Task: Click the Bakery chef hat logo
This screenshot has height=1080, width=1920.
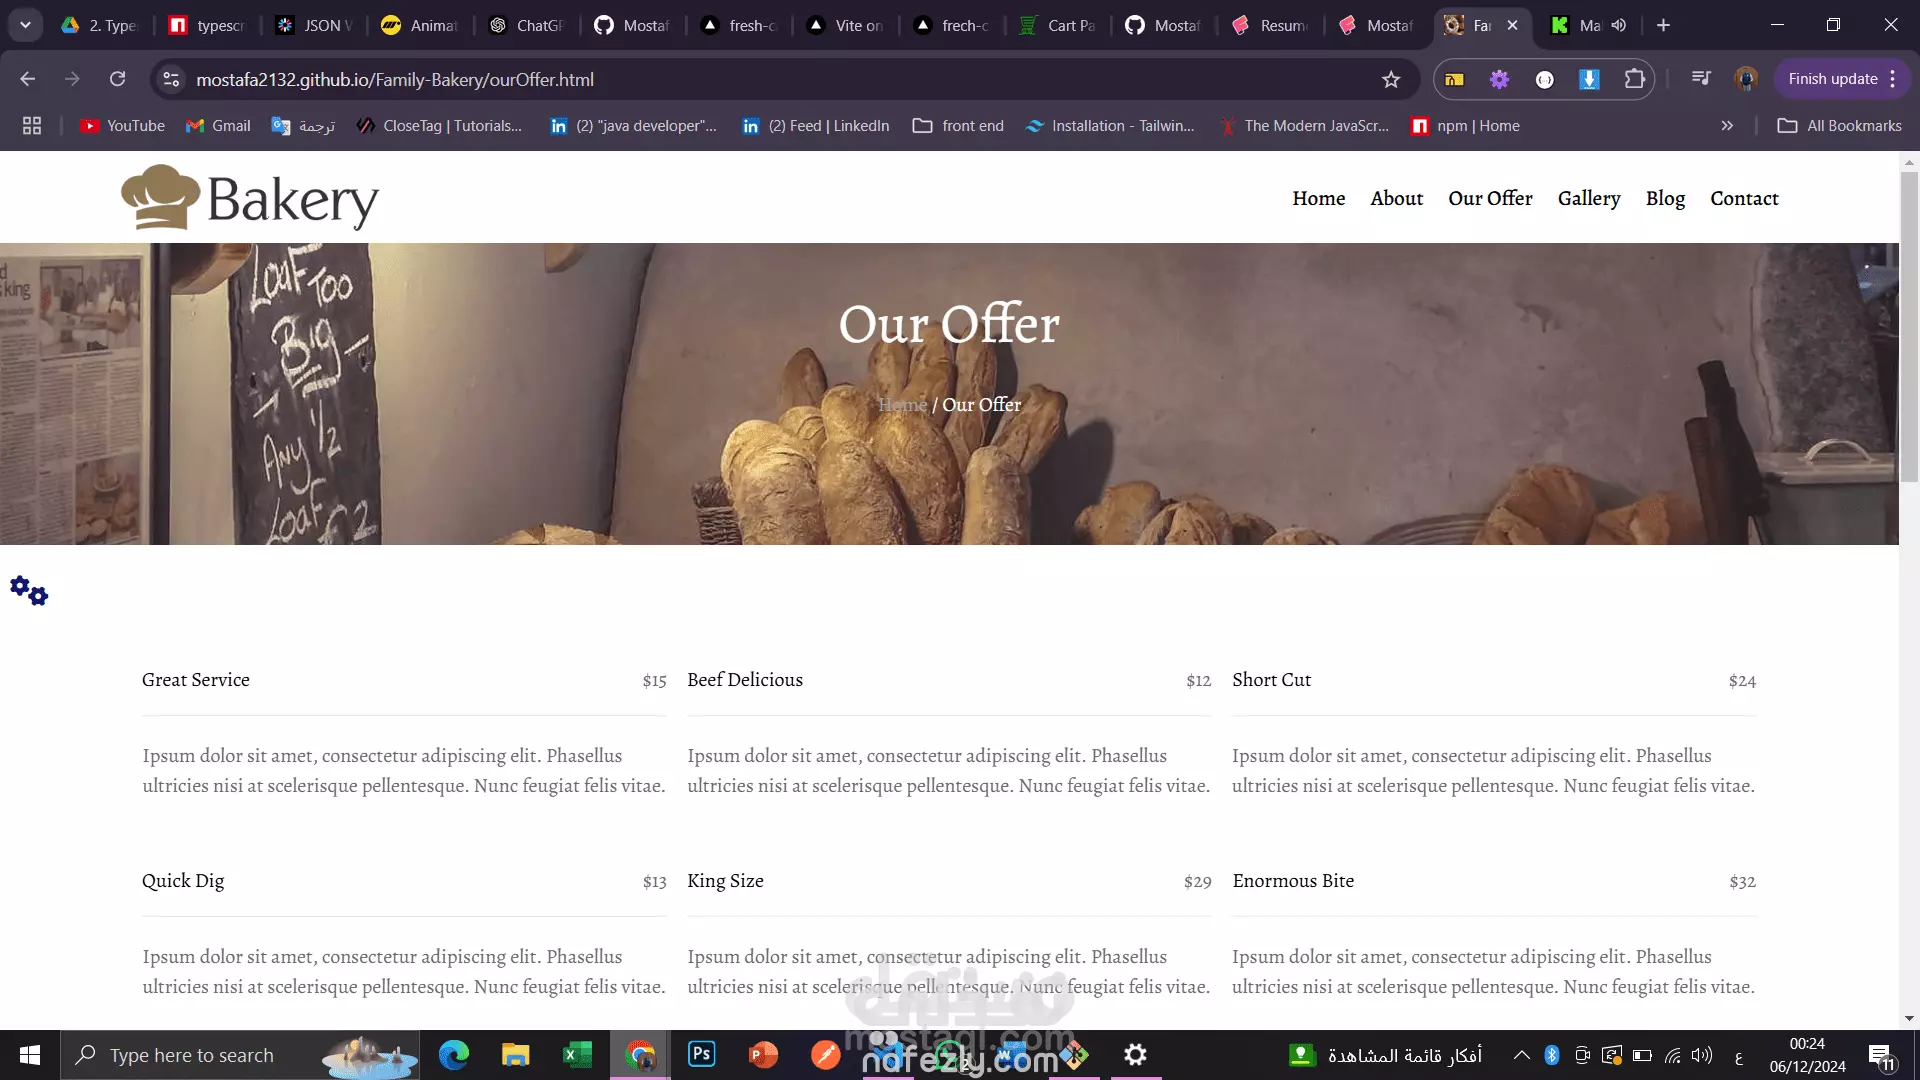Action: pos(160,197)
